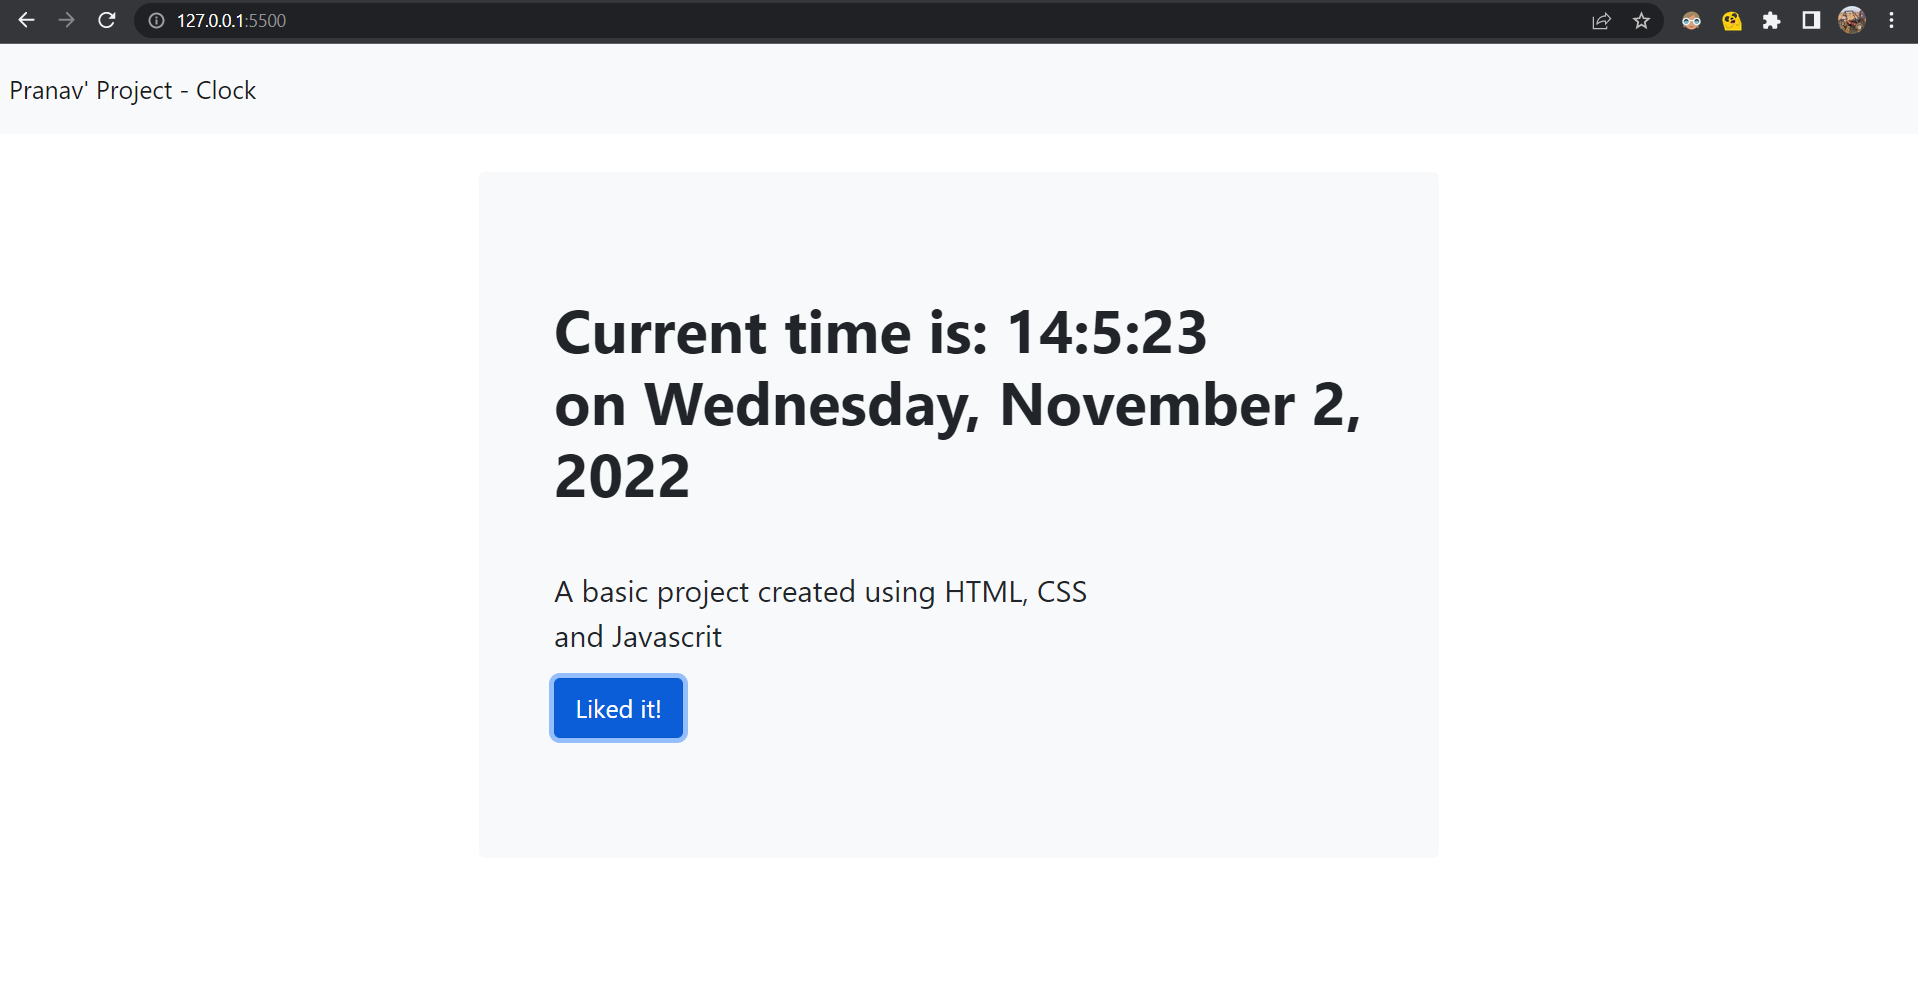Click the time value 14:5:23
Screen dimensions: 1918x982
coord(1106,332)
